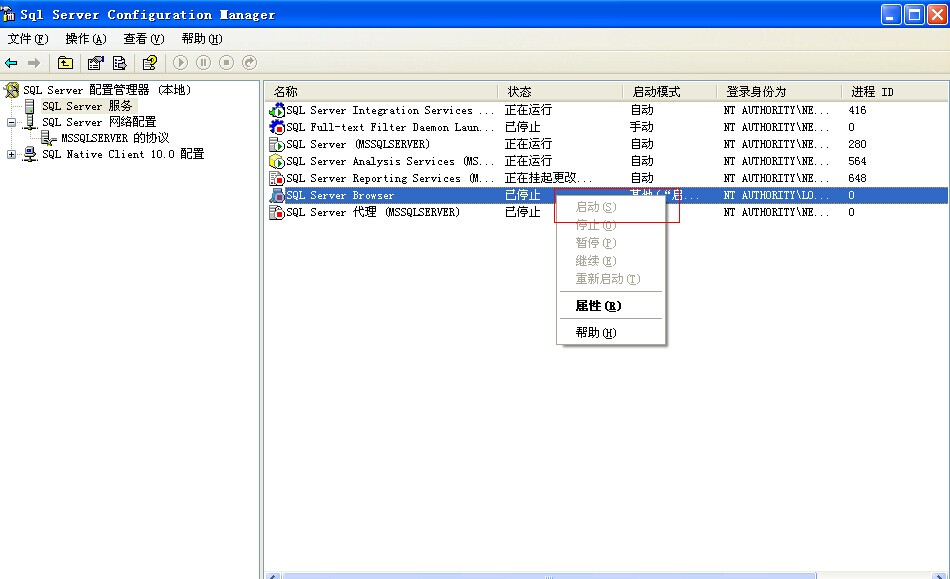
Task: Select the SQL Server (MSSQLSERVER) row name
Action: tap(358, 144)
